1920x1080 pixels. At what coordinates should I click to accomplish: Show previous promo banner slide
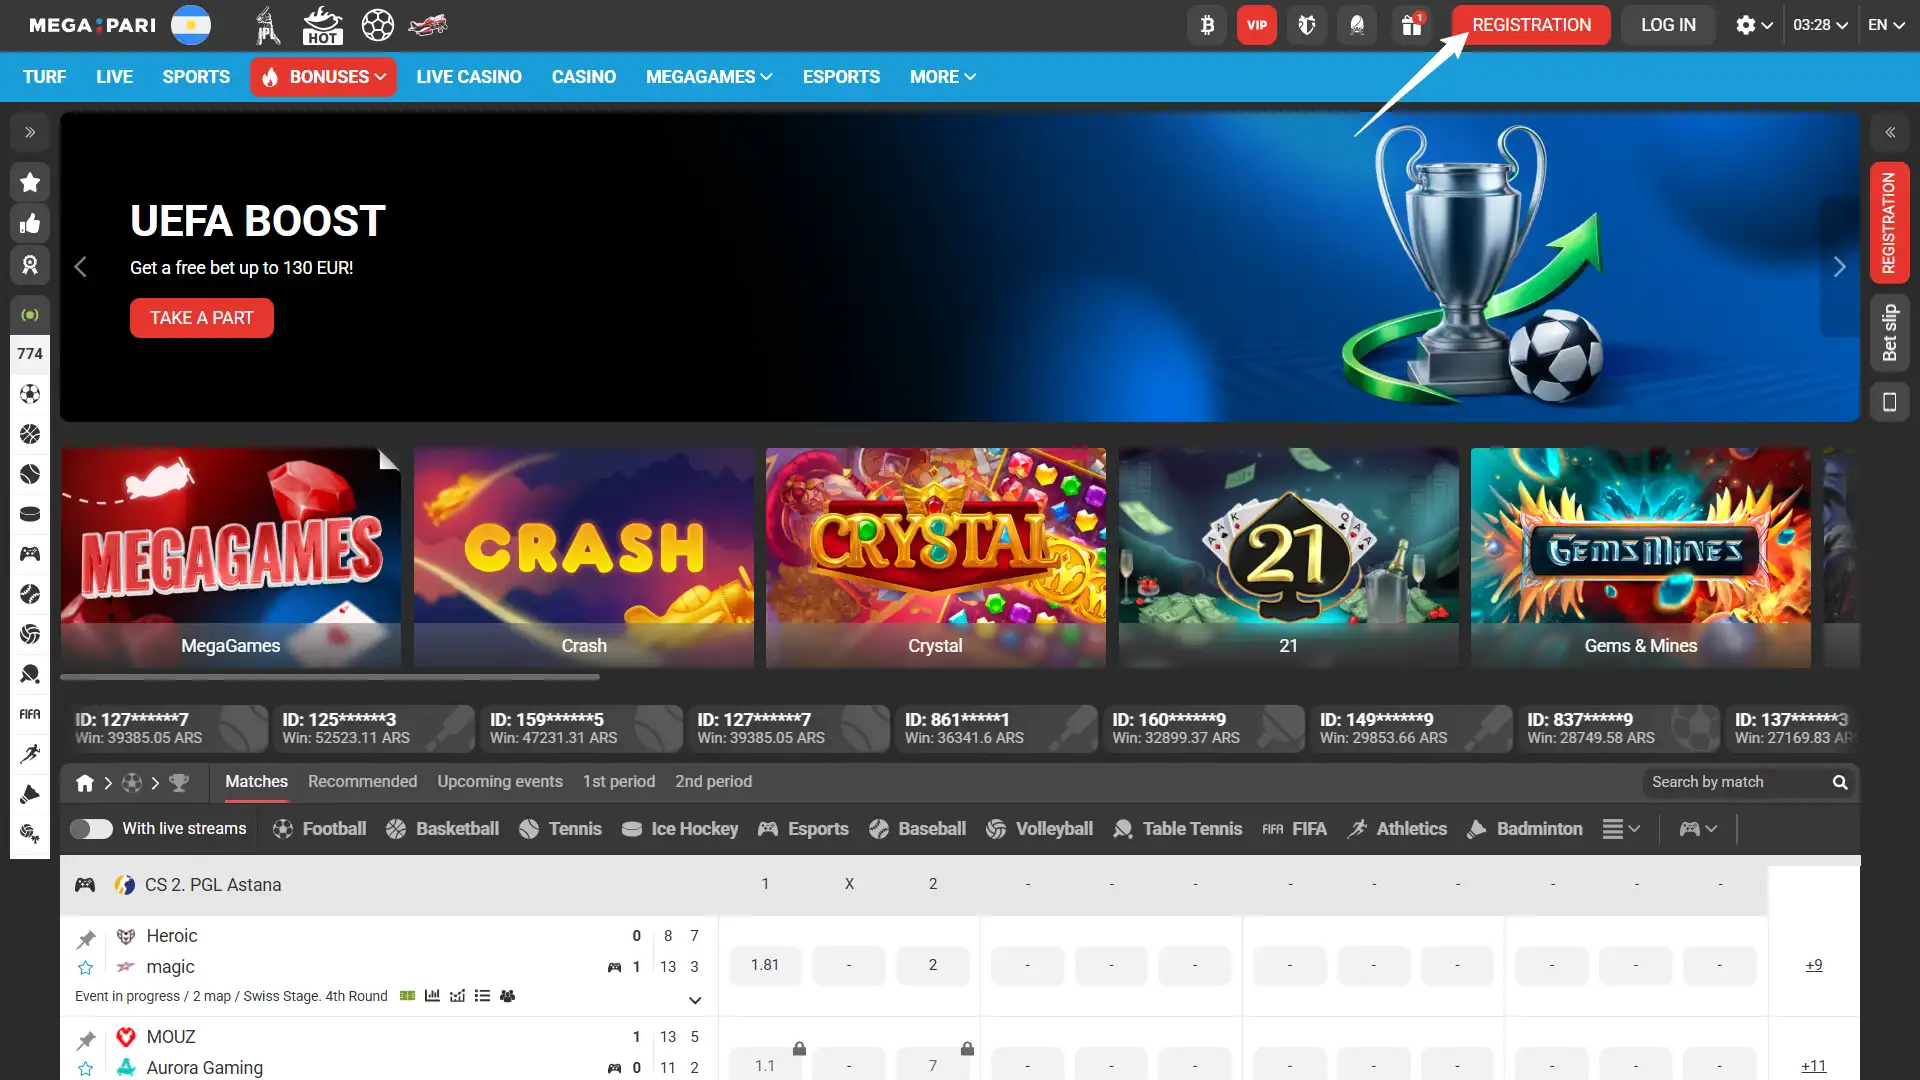click(81, 267)
